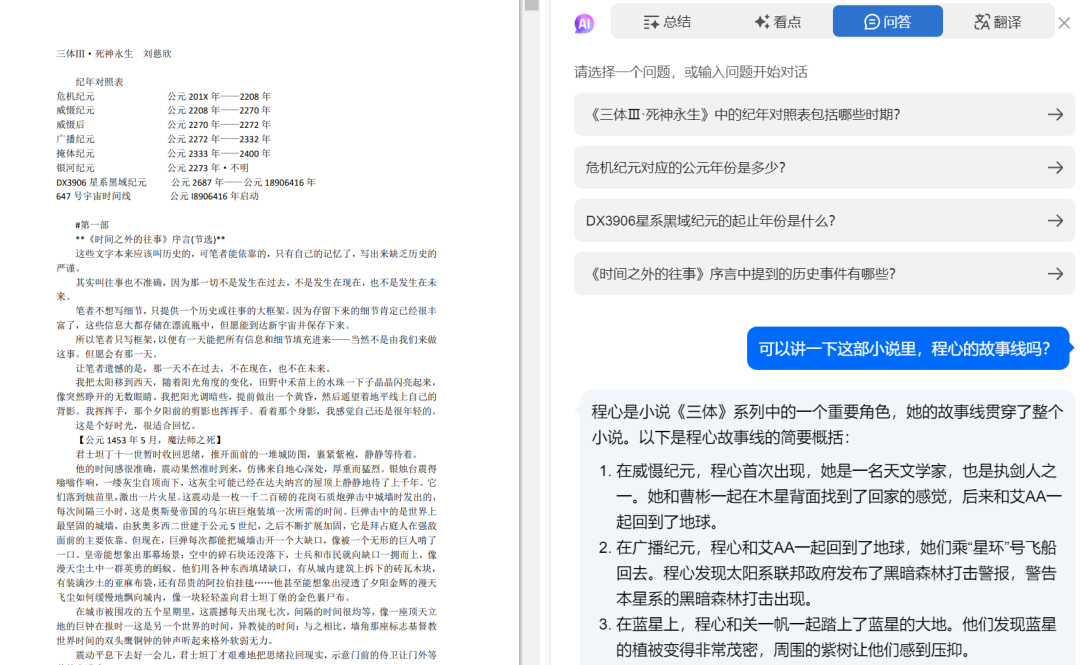
Task: Click 【公元1453年5月，魔法师之死】 heading
Action: 149,440
